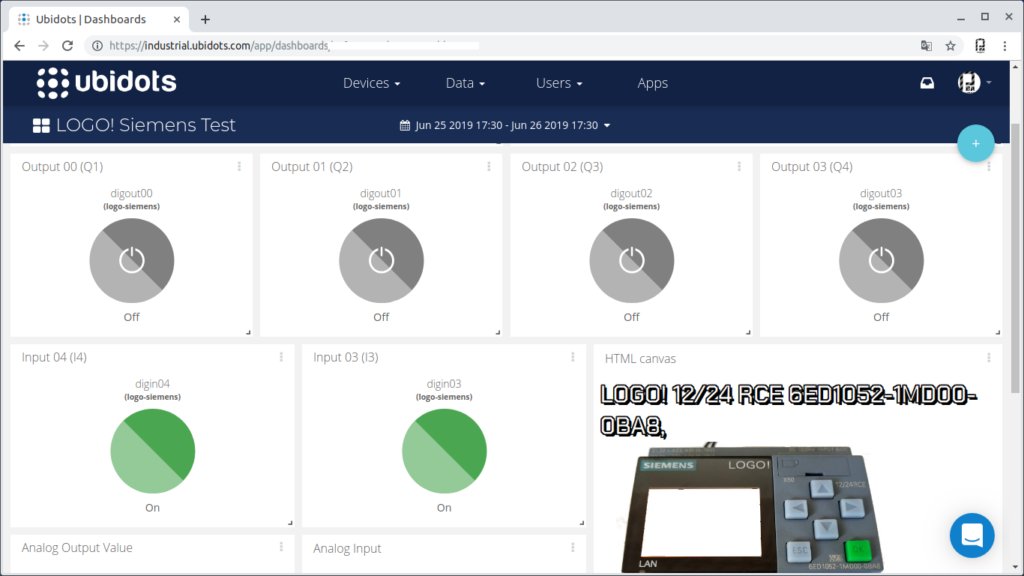This screenshot has width=1024, height=576.
Task: Toggle the digout02 power switch
Action: pos(632,261)
